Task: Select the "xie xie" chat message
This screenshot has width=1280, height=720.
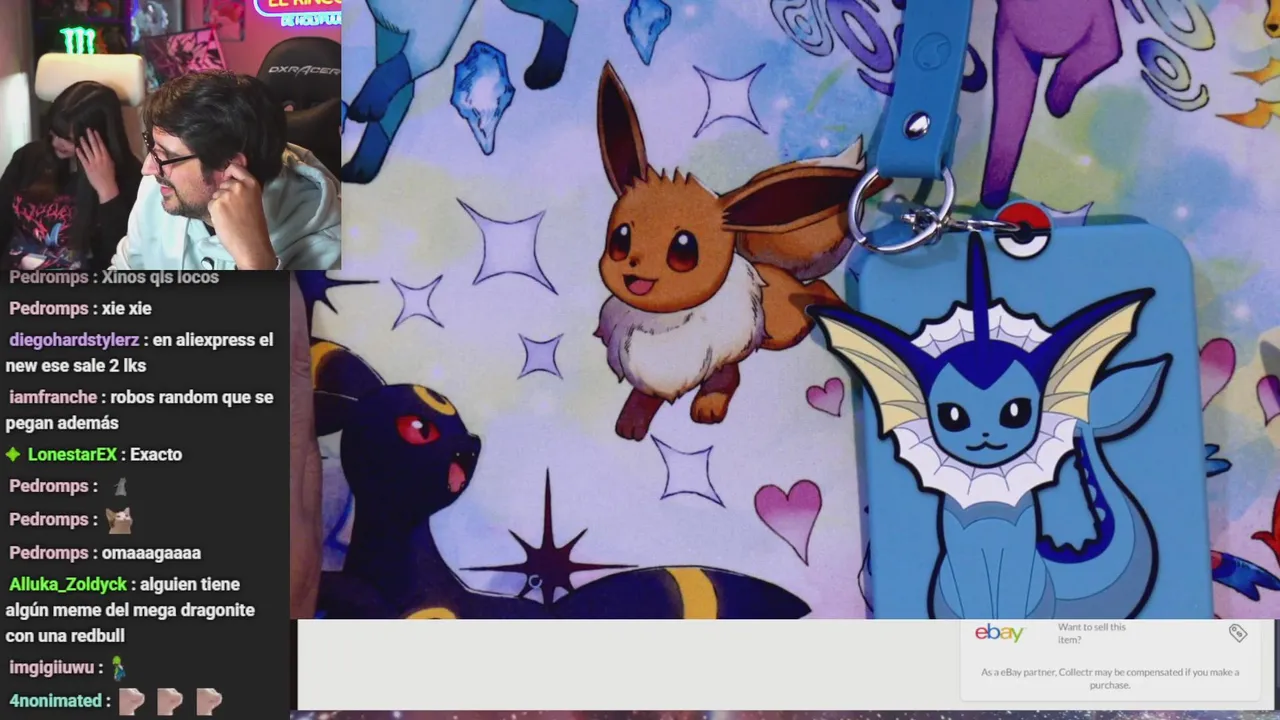Action: click(x=126, y=308)
